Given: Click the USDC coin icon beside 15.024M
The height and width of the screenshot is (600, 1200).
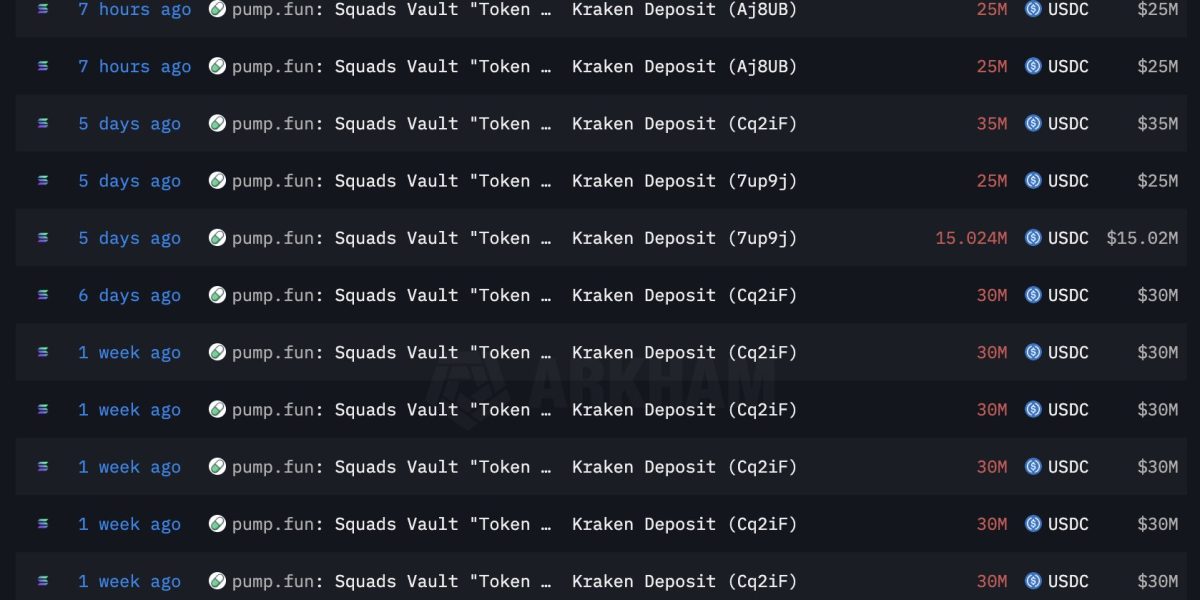Looking at the screenshot, I should [x=1033, y=238].
